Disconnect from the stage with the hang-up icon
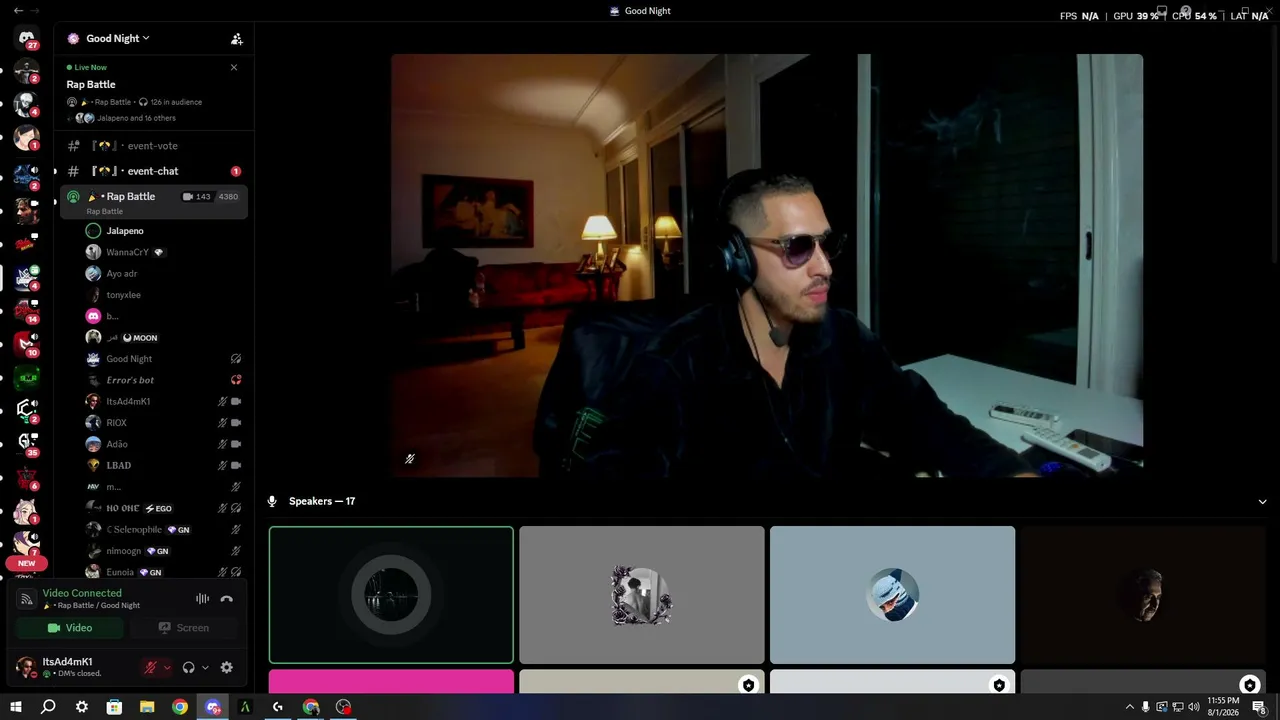This screenshot has height=720, width=1280. (227, 599)
